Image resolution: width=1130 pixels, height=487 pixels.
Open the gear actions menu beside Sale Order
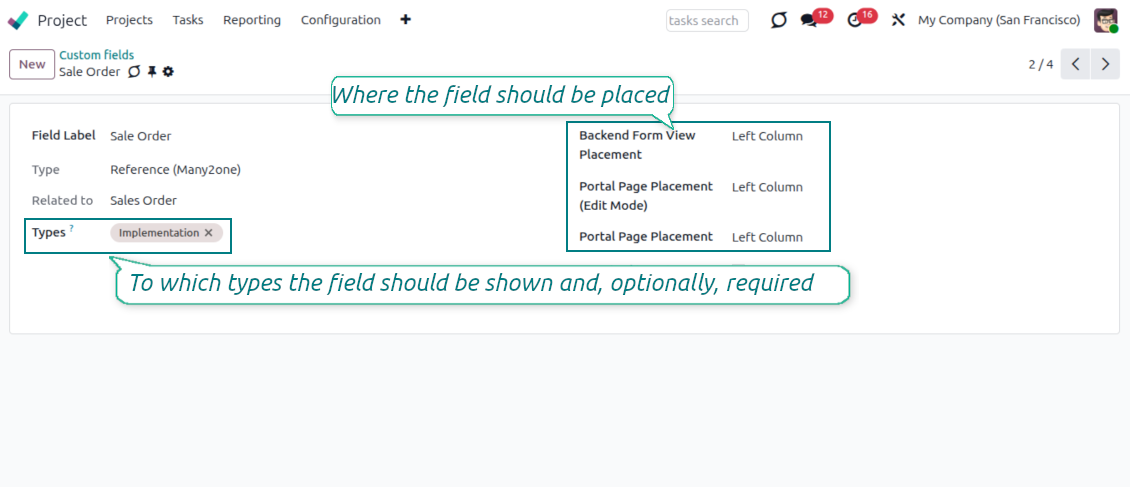(x=168, y=72)
